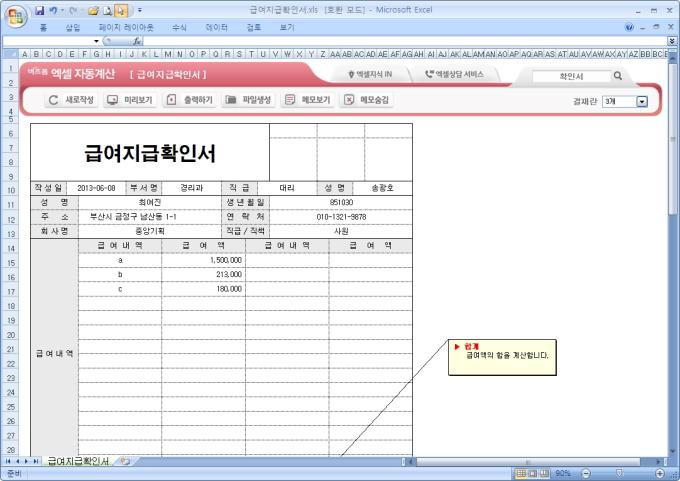Viewport: 680px width, 481px height.
Task: Click the zoom slider handle
Action: 619,473
